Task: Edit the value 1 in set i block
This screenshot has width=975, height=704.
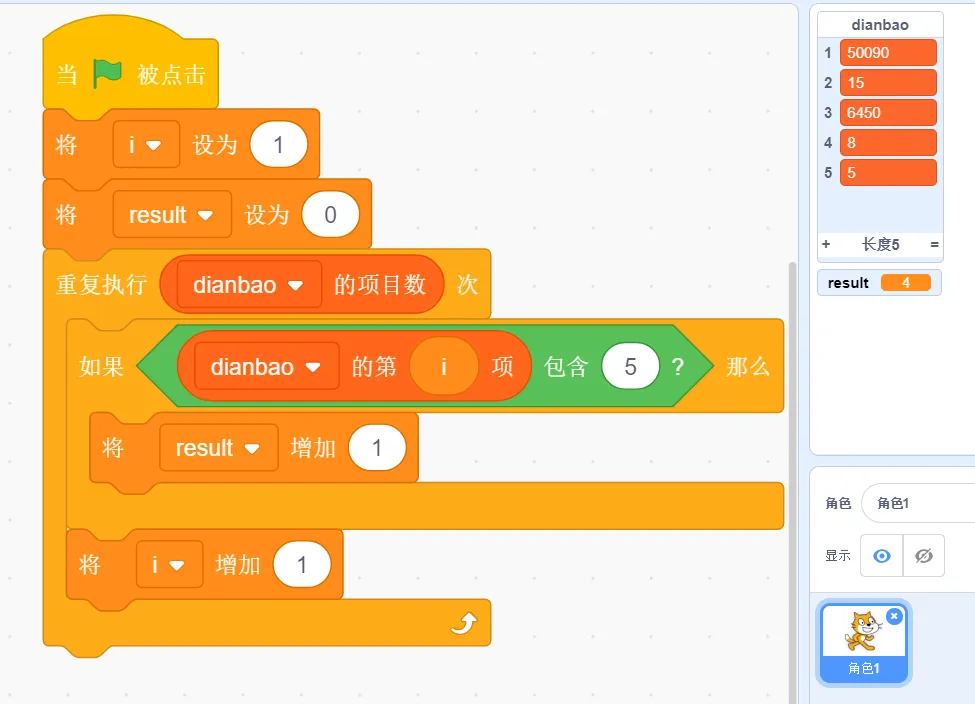Action: [x=279, y=144]
